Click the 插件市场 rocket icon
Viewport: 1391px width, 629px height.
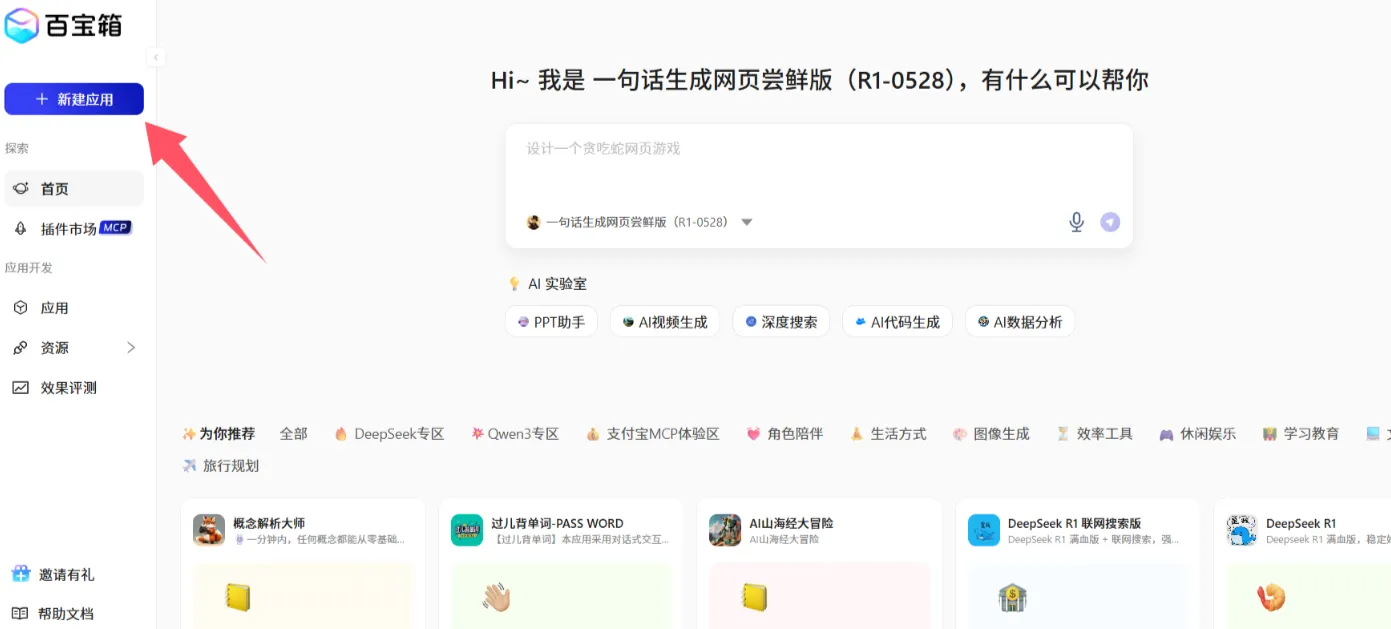(20, 228)
